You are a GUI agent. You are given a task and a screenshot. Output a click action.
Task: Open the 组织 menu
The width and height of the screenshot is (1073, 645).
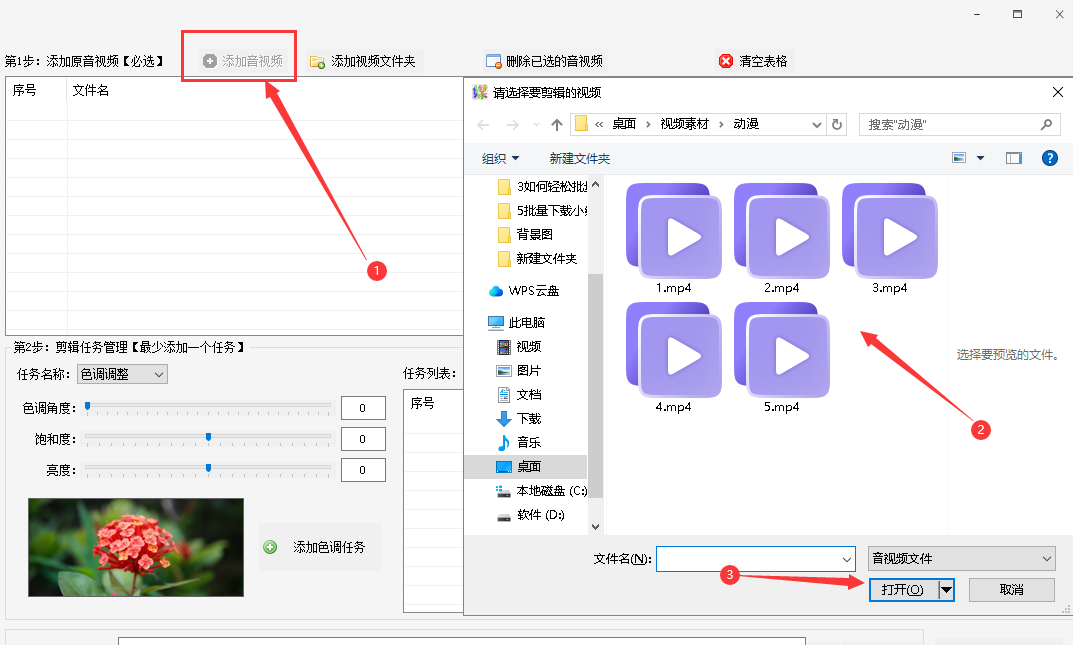[x=500, y=159]
